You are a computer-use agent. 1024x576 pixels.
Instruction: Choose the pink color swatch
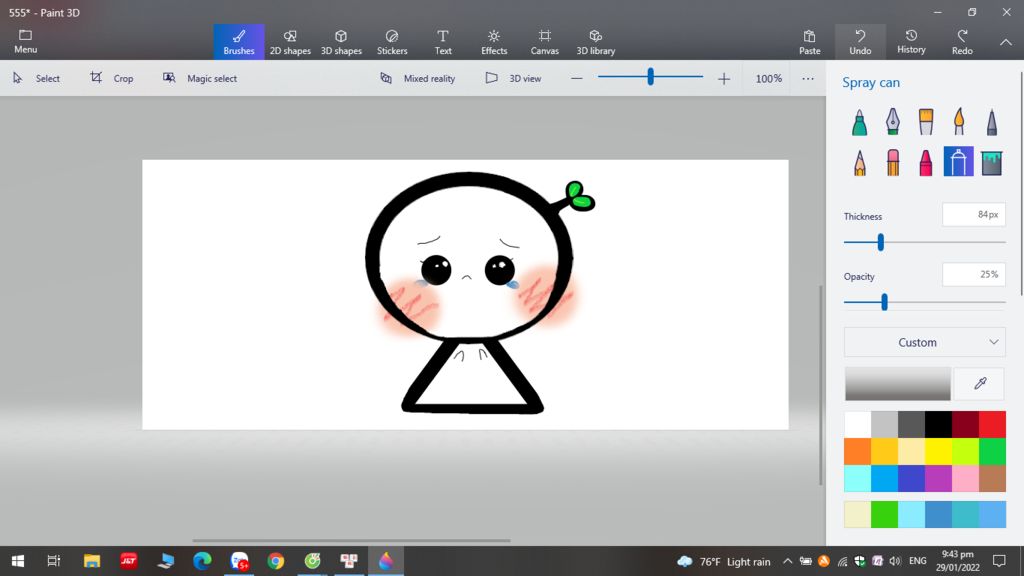[965, 479]
